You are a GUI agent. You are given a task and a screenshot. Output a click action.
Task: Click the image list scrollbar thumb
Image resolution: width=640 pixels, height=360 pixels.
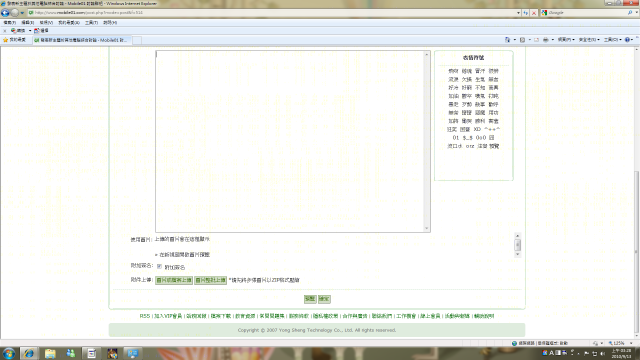518,245
